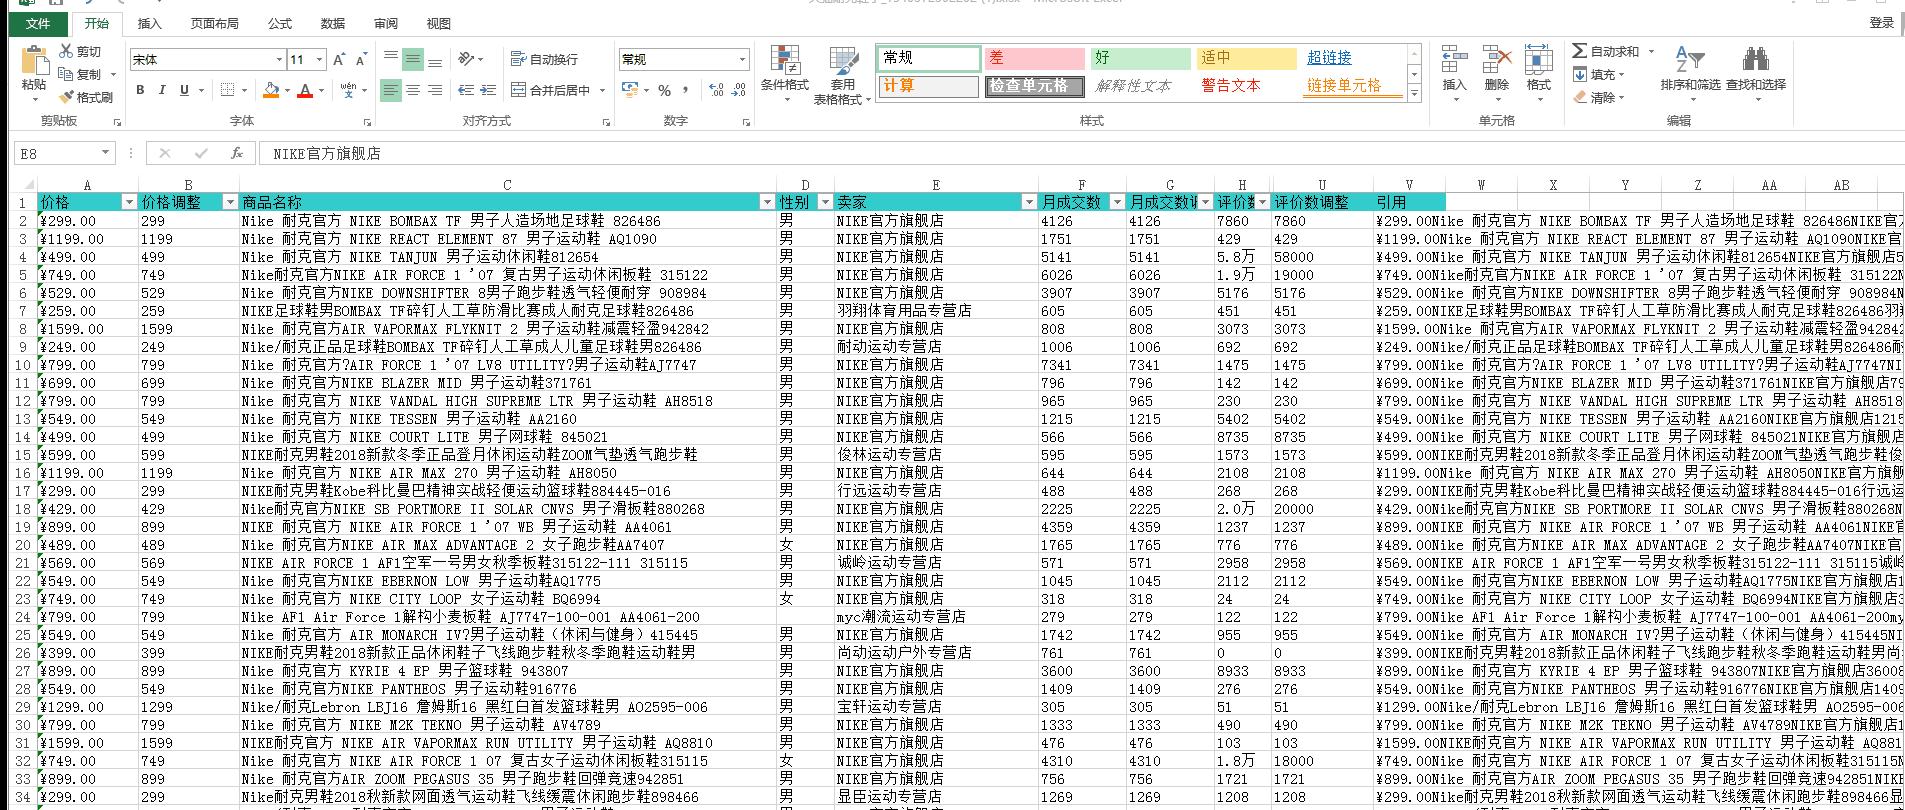Click the 登录 sign-in link

point(1881,23)
